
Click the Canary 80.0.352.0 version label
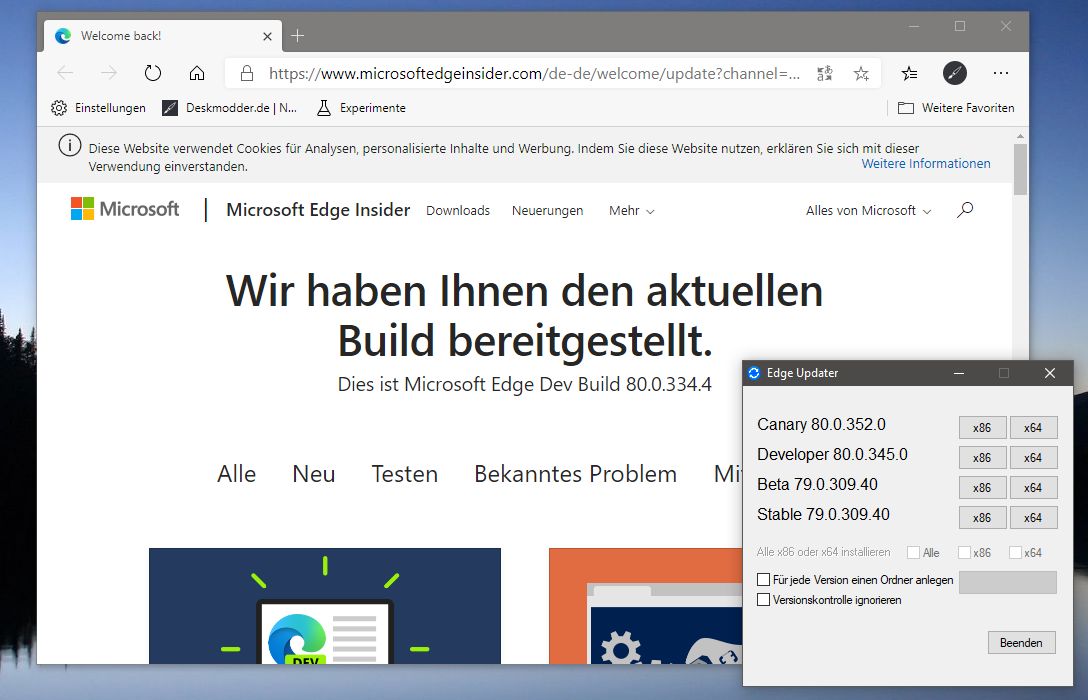[x=822, y=424]
